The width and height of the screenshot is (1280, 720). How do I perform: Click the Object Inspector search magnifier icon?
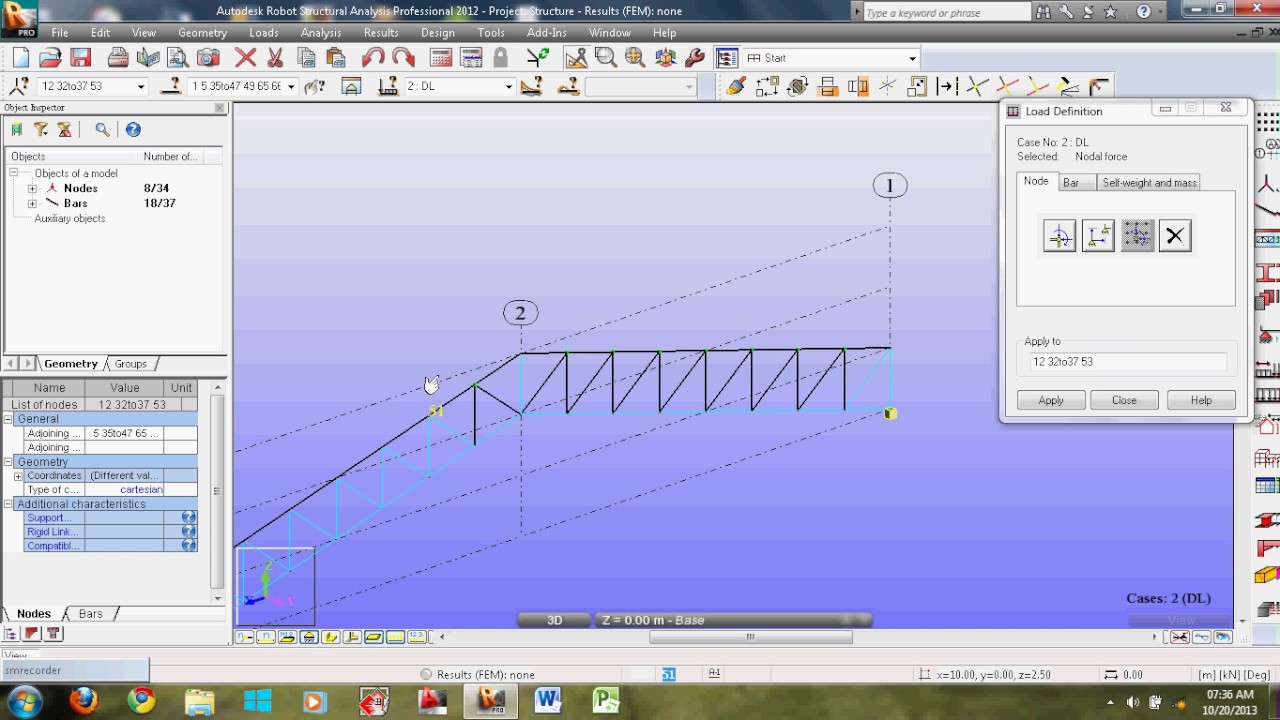tap(102, 129)
